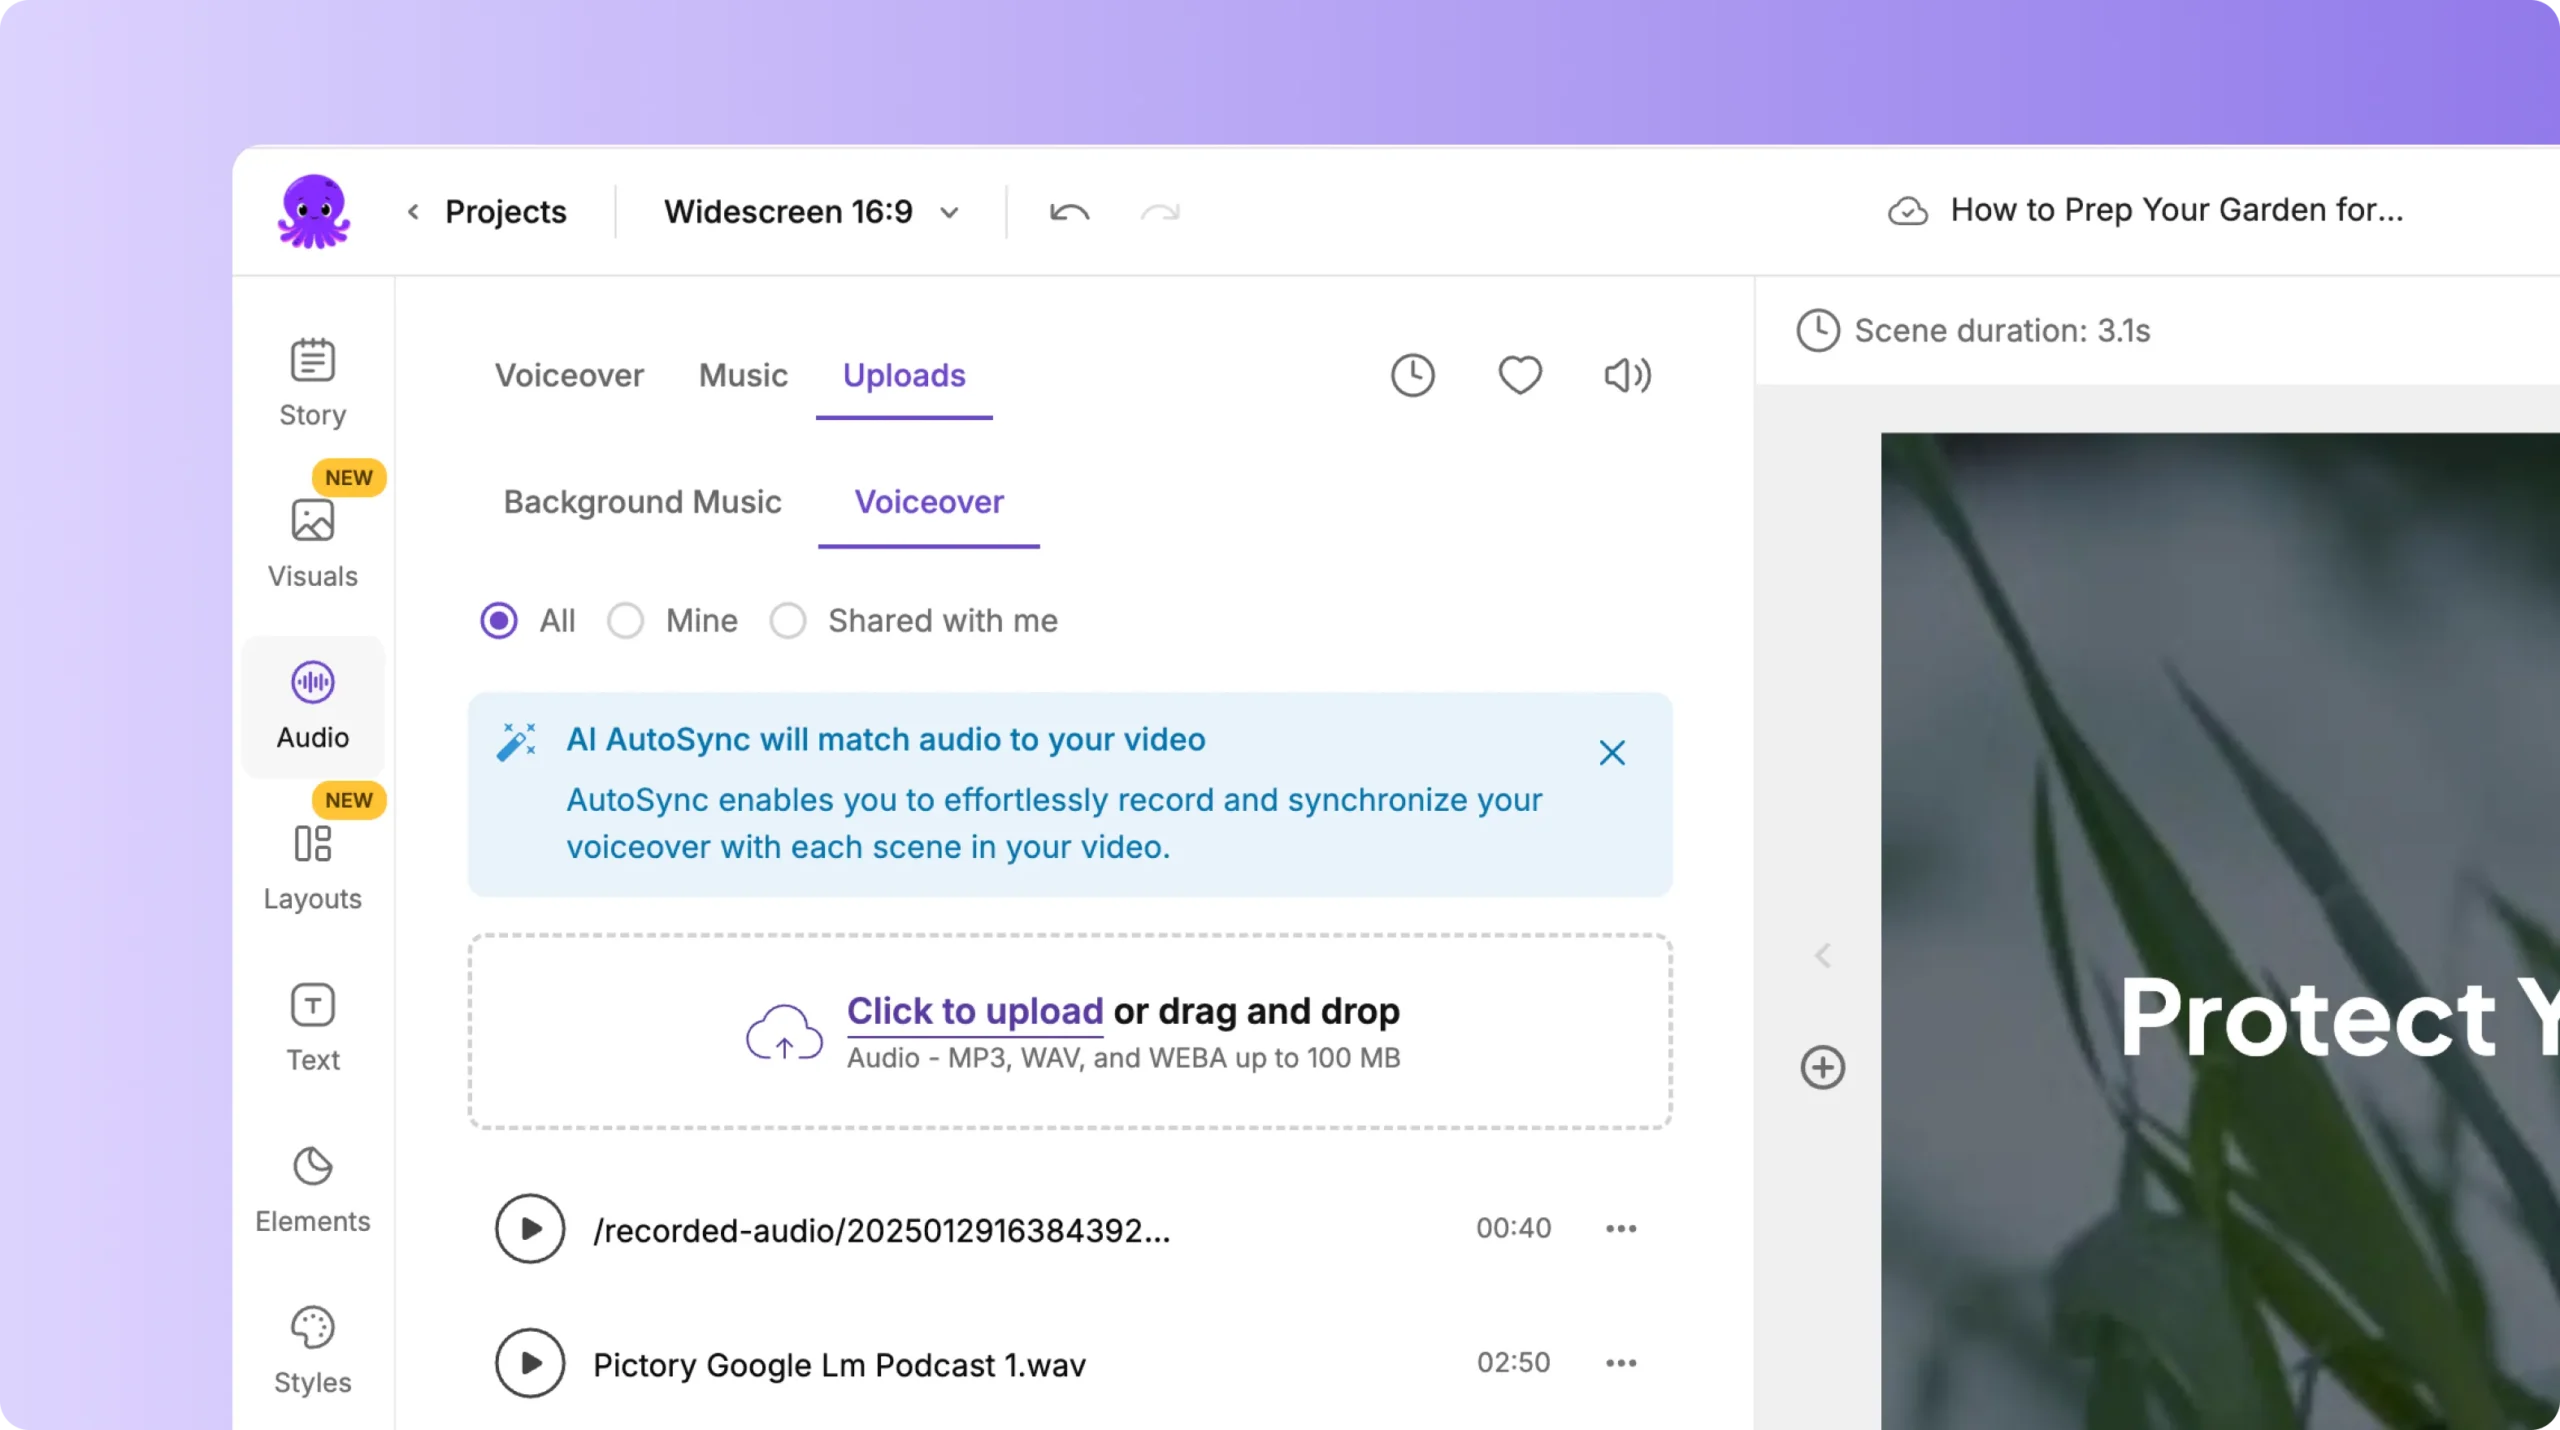Viewport: 2560px width, 1430px height.
Task: Open the Visuals panel icon
Action: pyautogui.click(x=312, y=521)
